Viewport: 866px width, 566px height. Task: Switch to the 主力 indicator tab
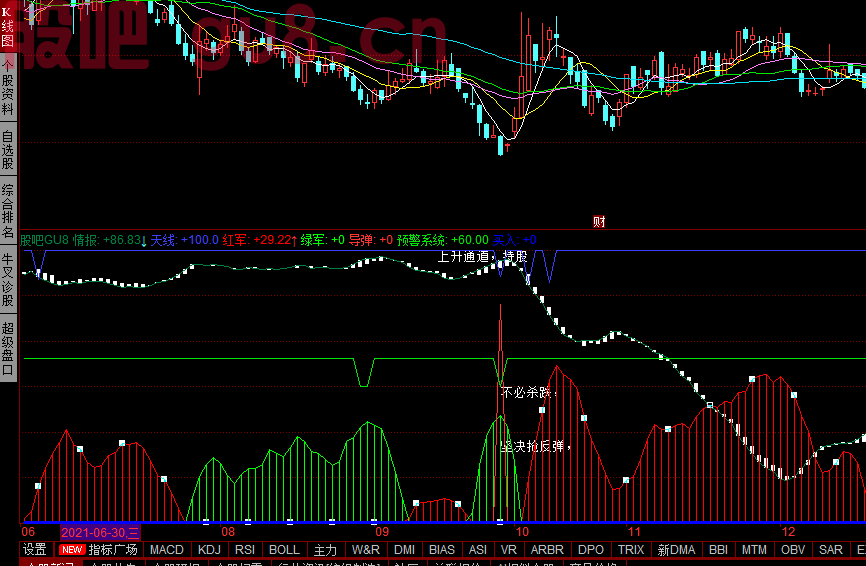point(325,549)
